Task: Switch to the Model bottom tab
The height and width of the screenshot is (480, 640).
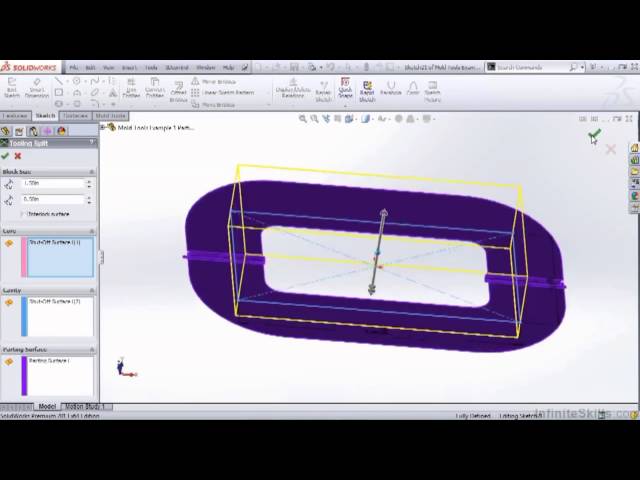Action: 47,407
